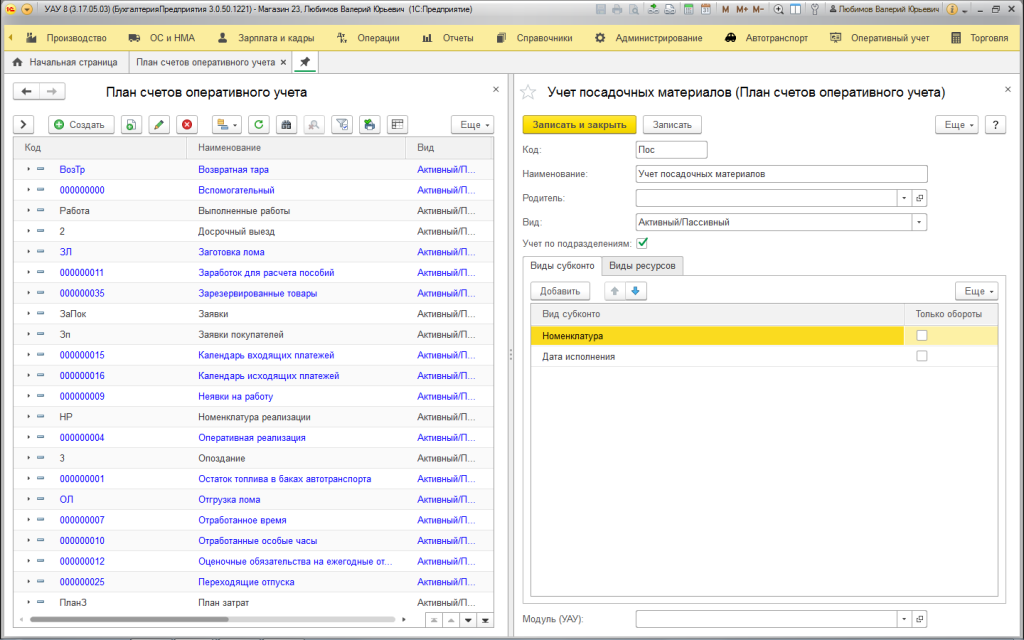1024x640 pixels.
Task: Open the external link icon beside Родитель field
Action: (x=920, y=198)
